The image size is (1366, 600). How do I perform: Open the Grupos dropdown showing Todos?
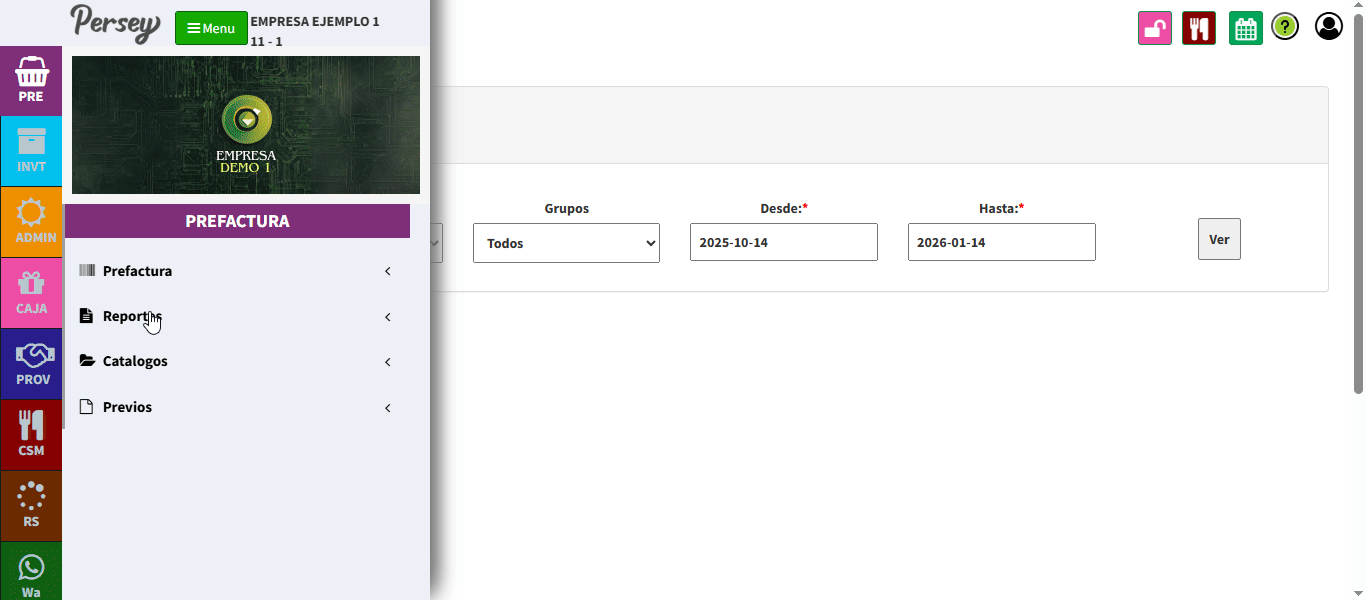coord(566,243)
